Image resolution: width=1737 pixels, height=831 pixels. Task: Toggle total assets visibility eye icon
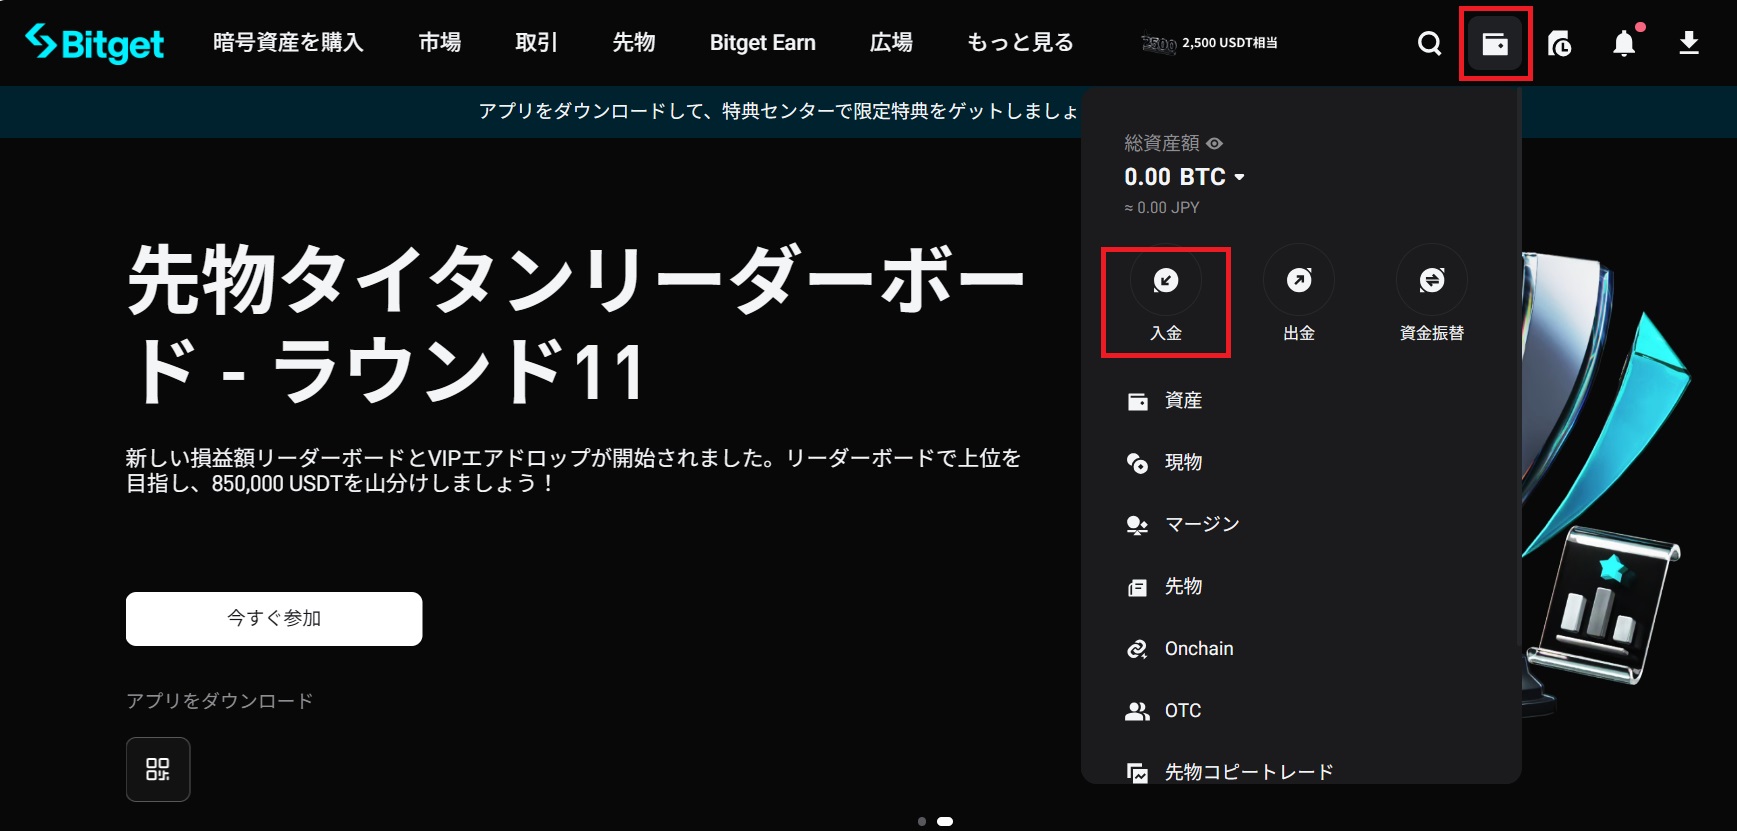(1215, 144)
